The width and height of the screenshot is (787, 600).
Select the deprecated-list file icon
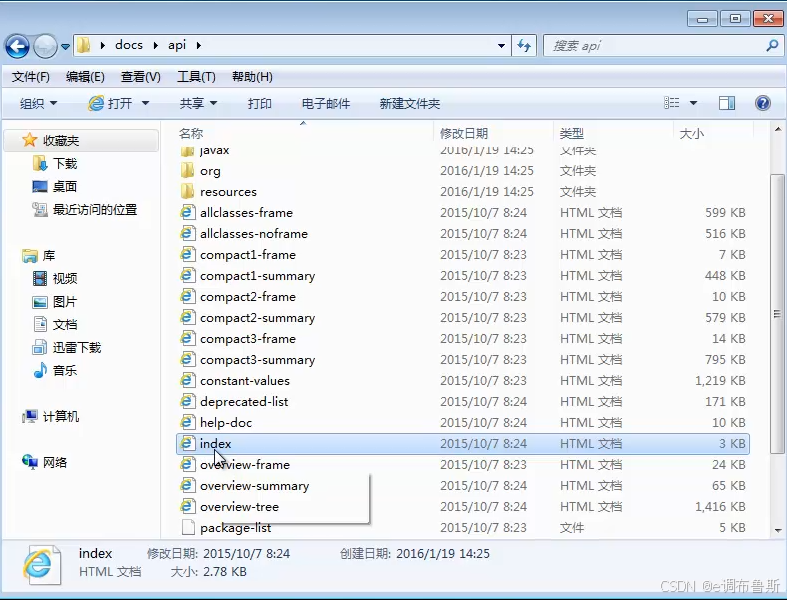click(187, 402)
